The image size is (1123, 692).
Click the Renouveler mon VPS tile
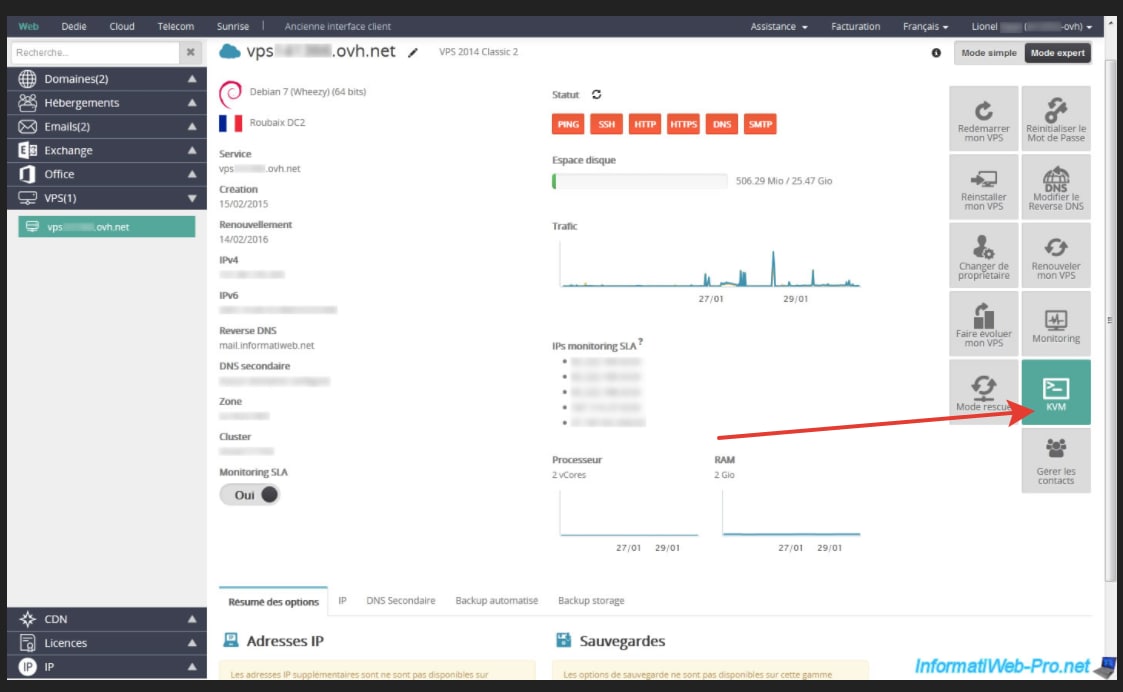click(1056, 255)
